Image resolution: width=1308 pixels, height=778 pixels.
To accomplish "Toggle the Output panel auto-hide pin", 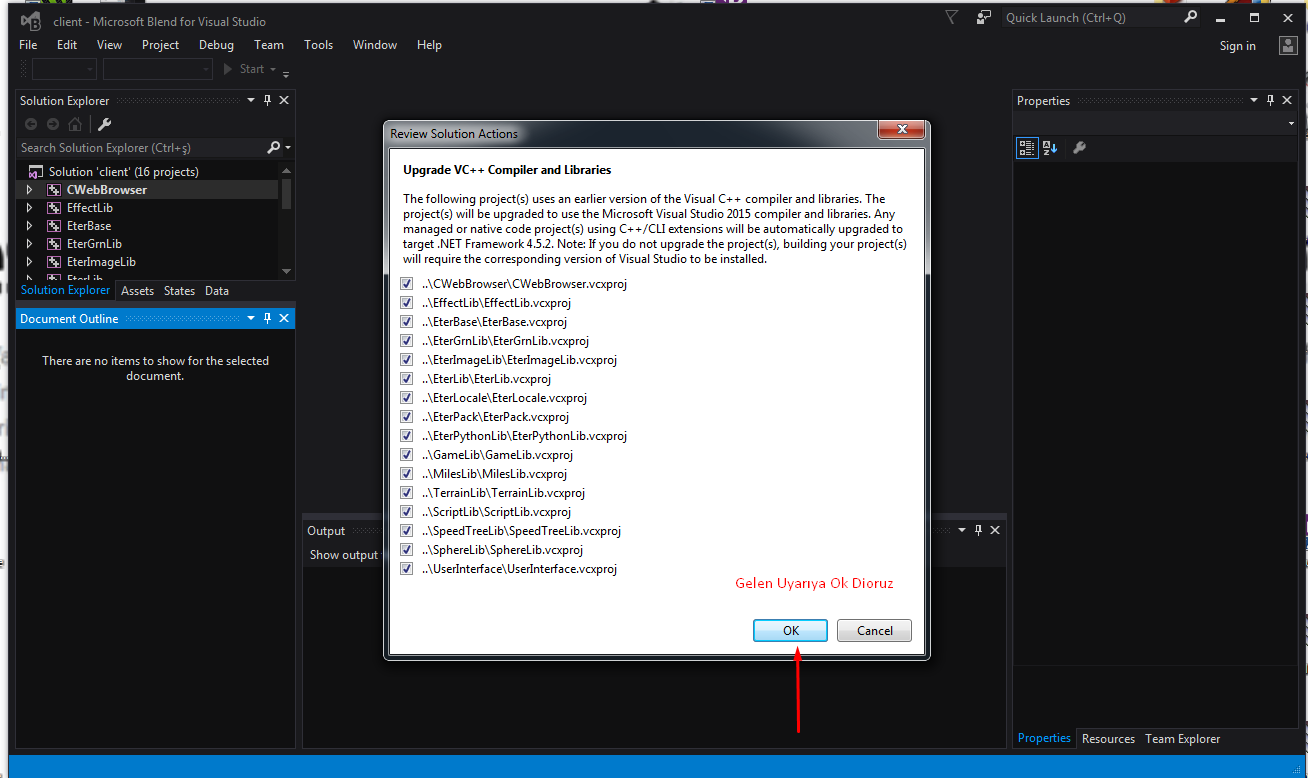I will click(978, 530).
